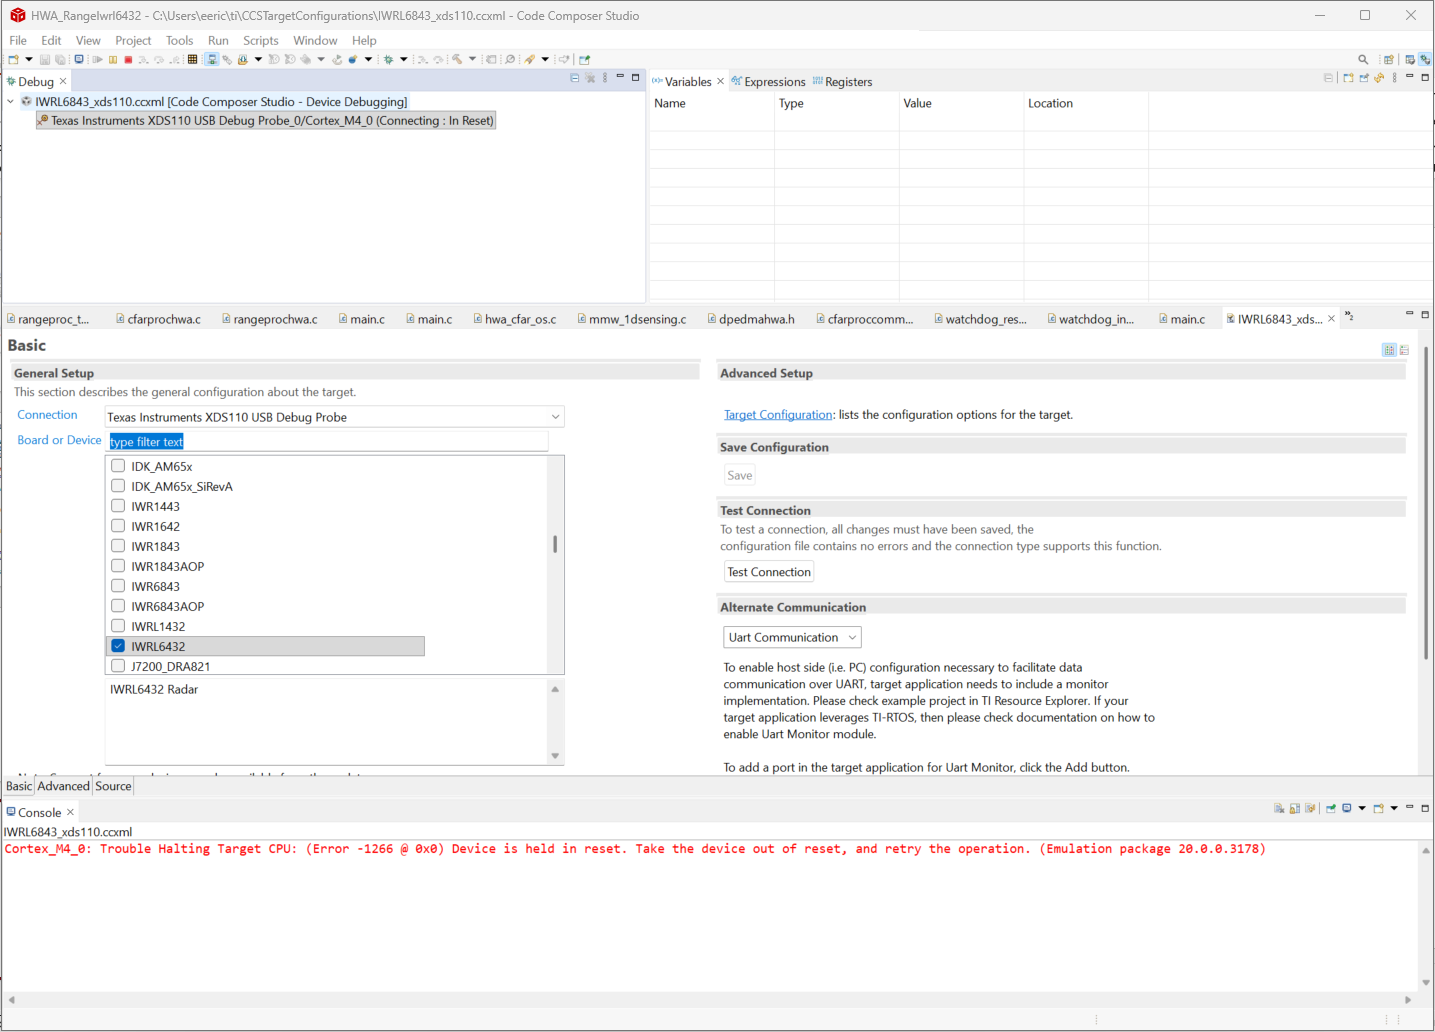The height and width of the screenshot is (1032, 1435).
Task: Check the IWR1443 device checkbox
Action: tap(118, 506)
